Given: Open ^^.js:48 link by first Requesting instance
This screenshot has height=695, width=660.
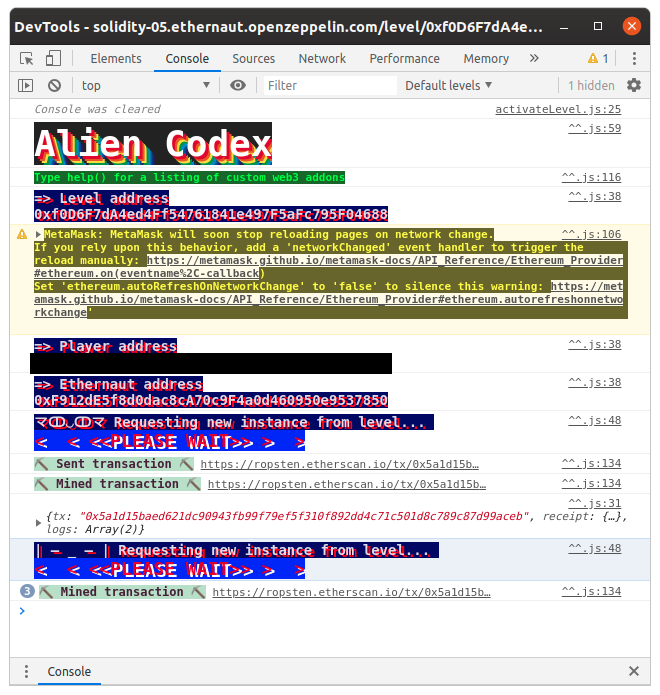Looking at the screenshot, I should pyautogui.click(x=594, y=420).
